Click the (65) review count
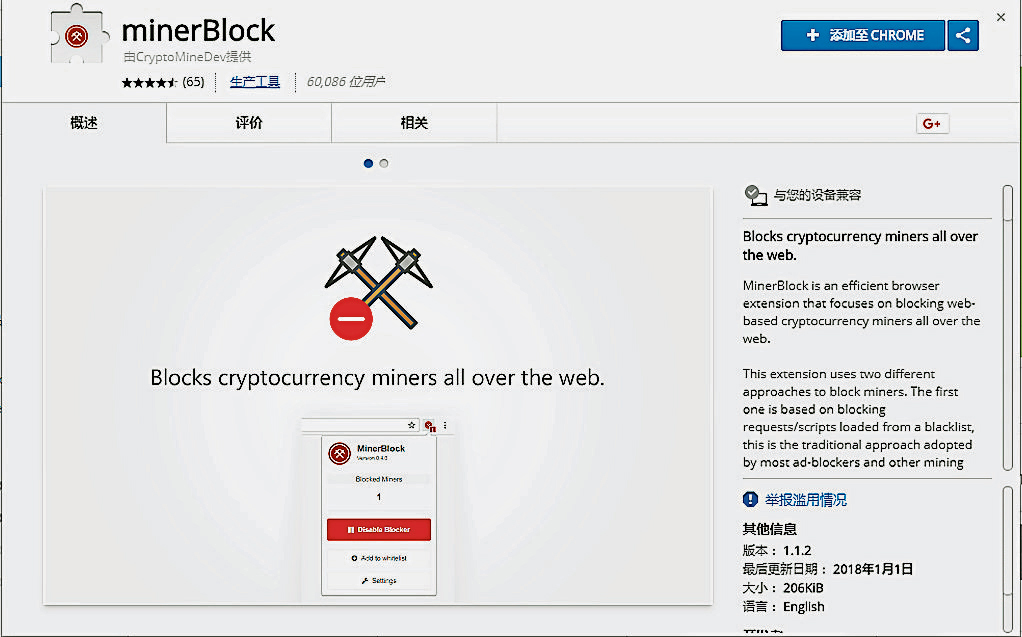This screenshot has width=1022, height=637. coord(193,82)
